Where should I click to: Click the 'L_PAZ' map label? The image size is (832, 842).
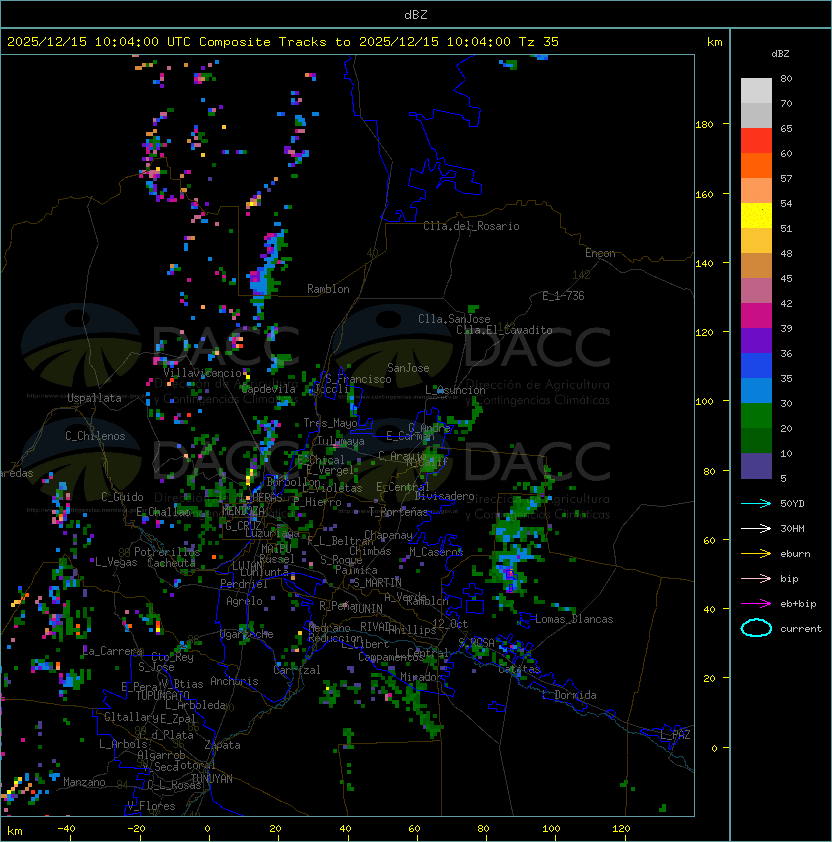[675, 735]
